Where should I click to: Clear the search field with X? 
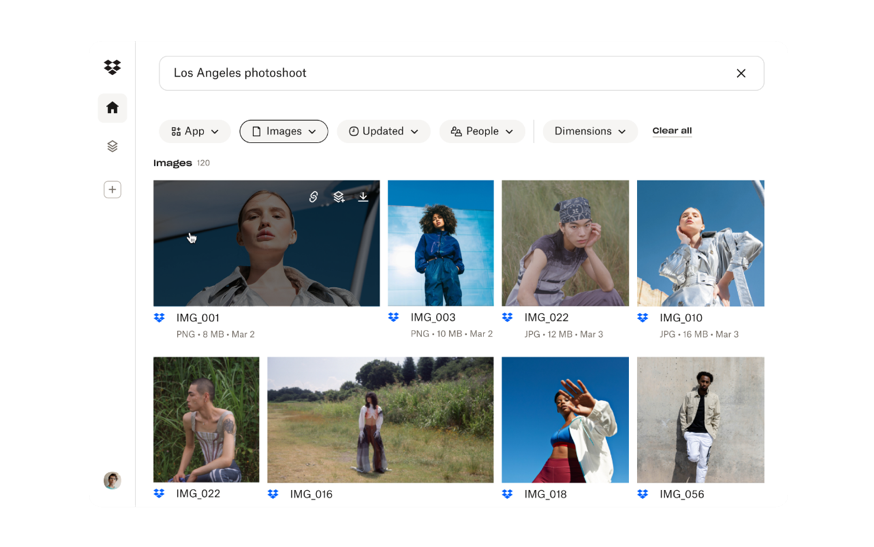click(741, 73)
